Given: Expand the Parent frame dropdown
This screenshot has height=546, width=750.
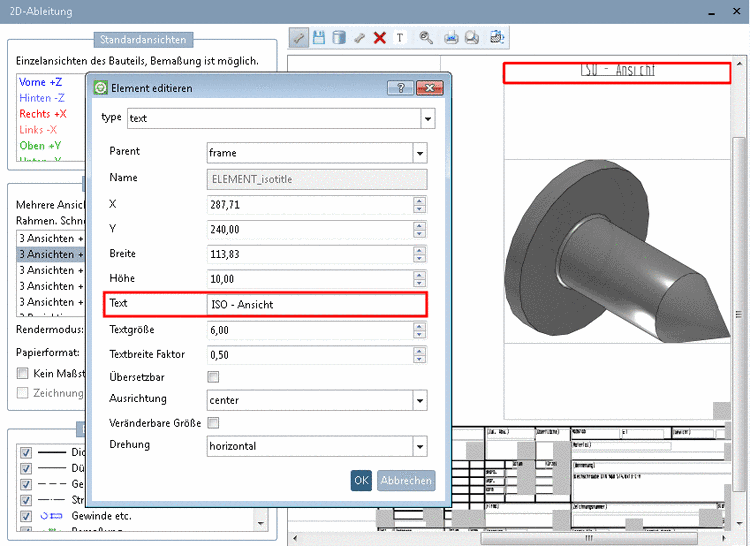Looking at the screenshot, I should [420, 153].
